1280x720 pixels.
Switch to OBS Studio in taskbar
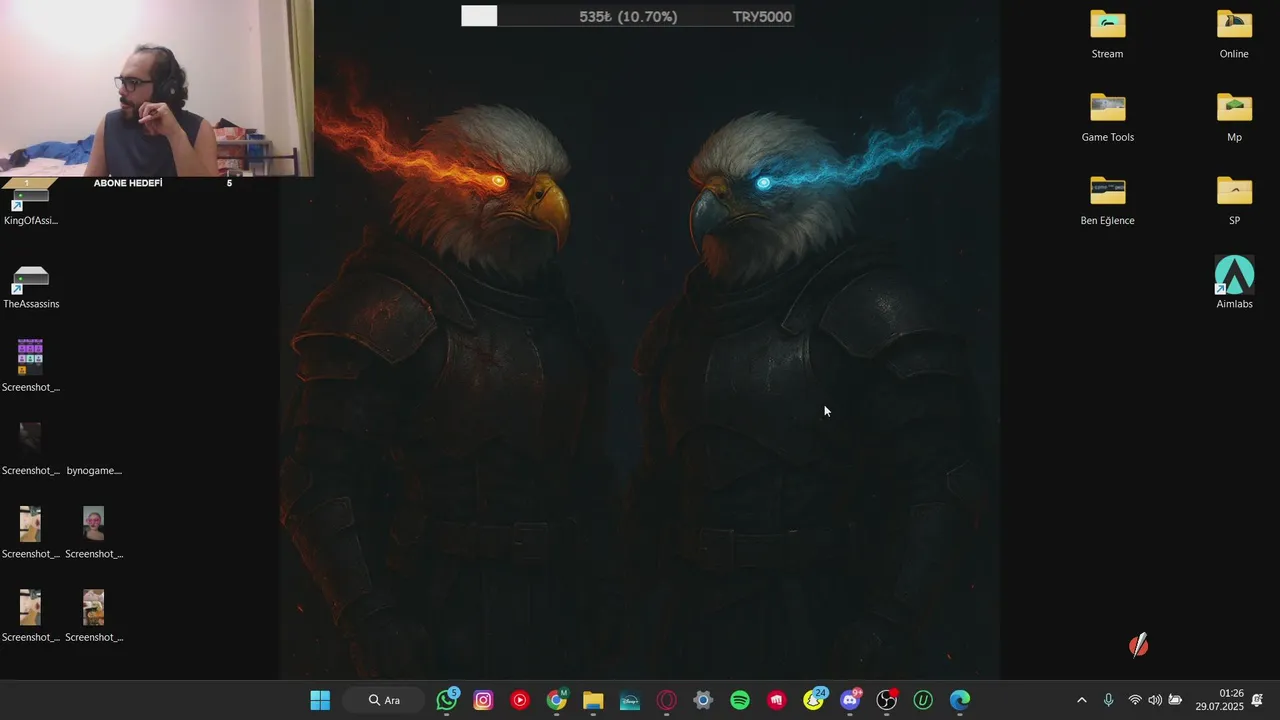(887, 700)
